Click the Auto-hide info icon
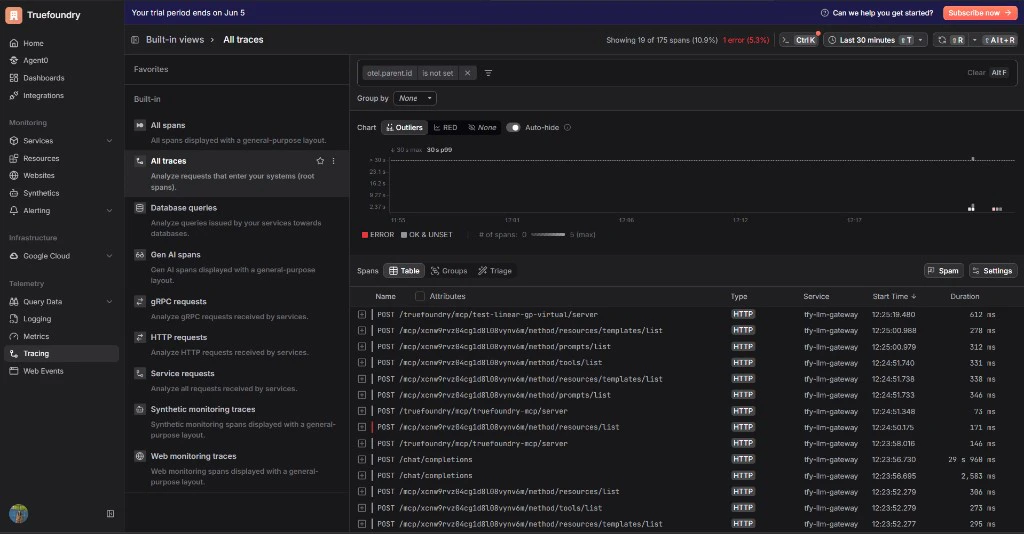The height and width of the screenshot is (534, 1024). (568, 127)
